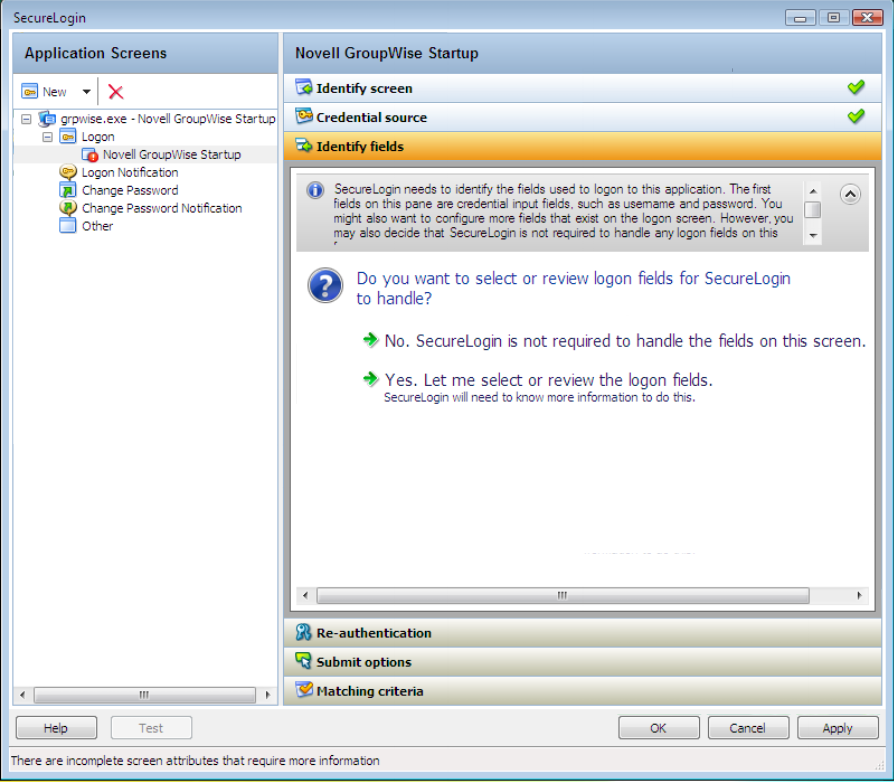This screenshot has height=782, width=894.
Task: Select Logon Notification in tree
Action: [130, 172]
